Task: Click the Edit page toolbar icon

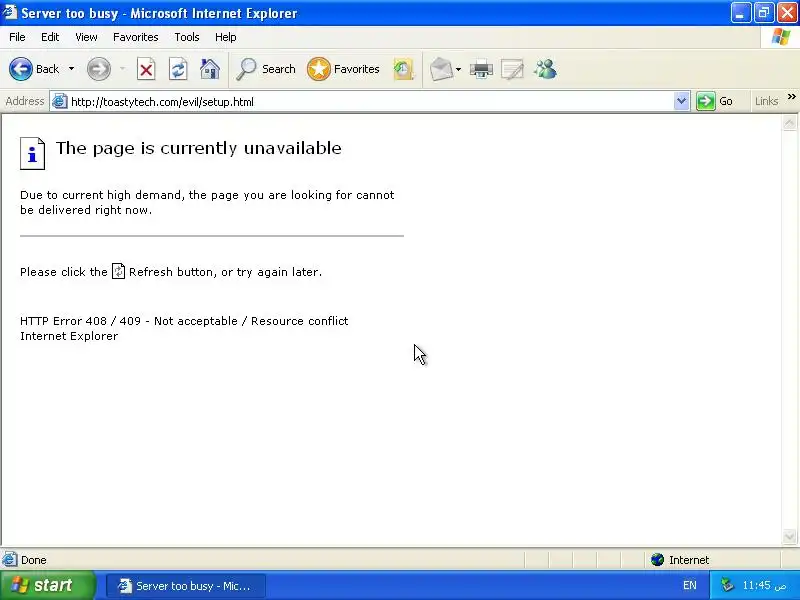Action: 512,69
